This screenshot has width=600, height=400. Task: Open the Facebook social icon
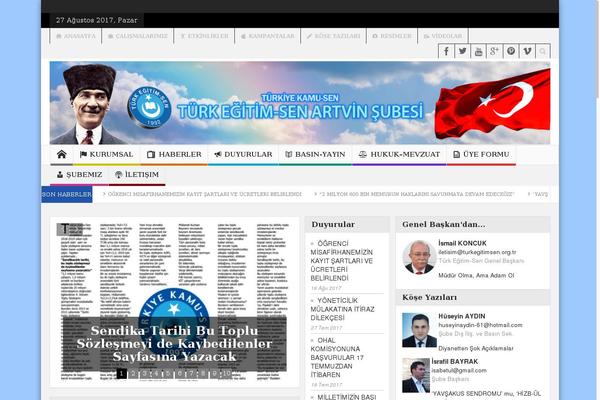coord(446,51)
